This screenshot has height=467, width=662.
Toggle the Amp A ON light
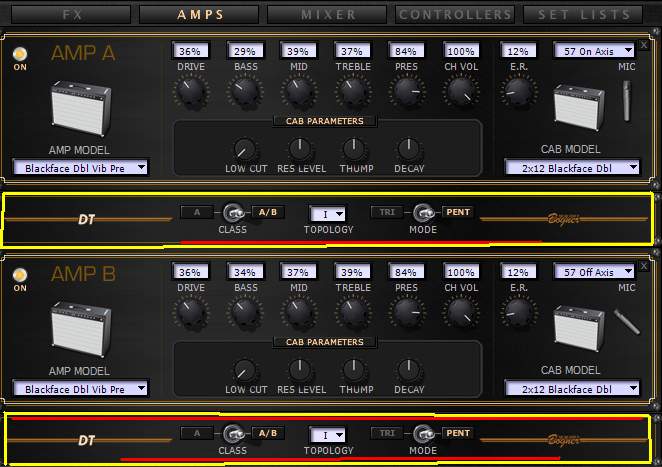(x=20, y=54)
